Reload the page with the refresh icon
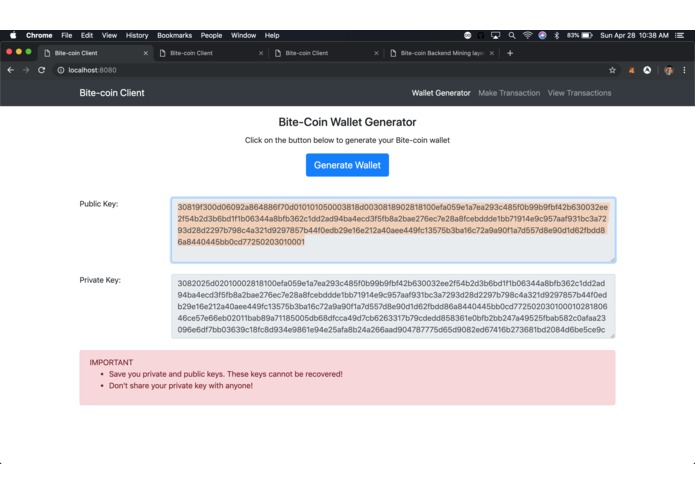 pos(41,70)
